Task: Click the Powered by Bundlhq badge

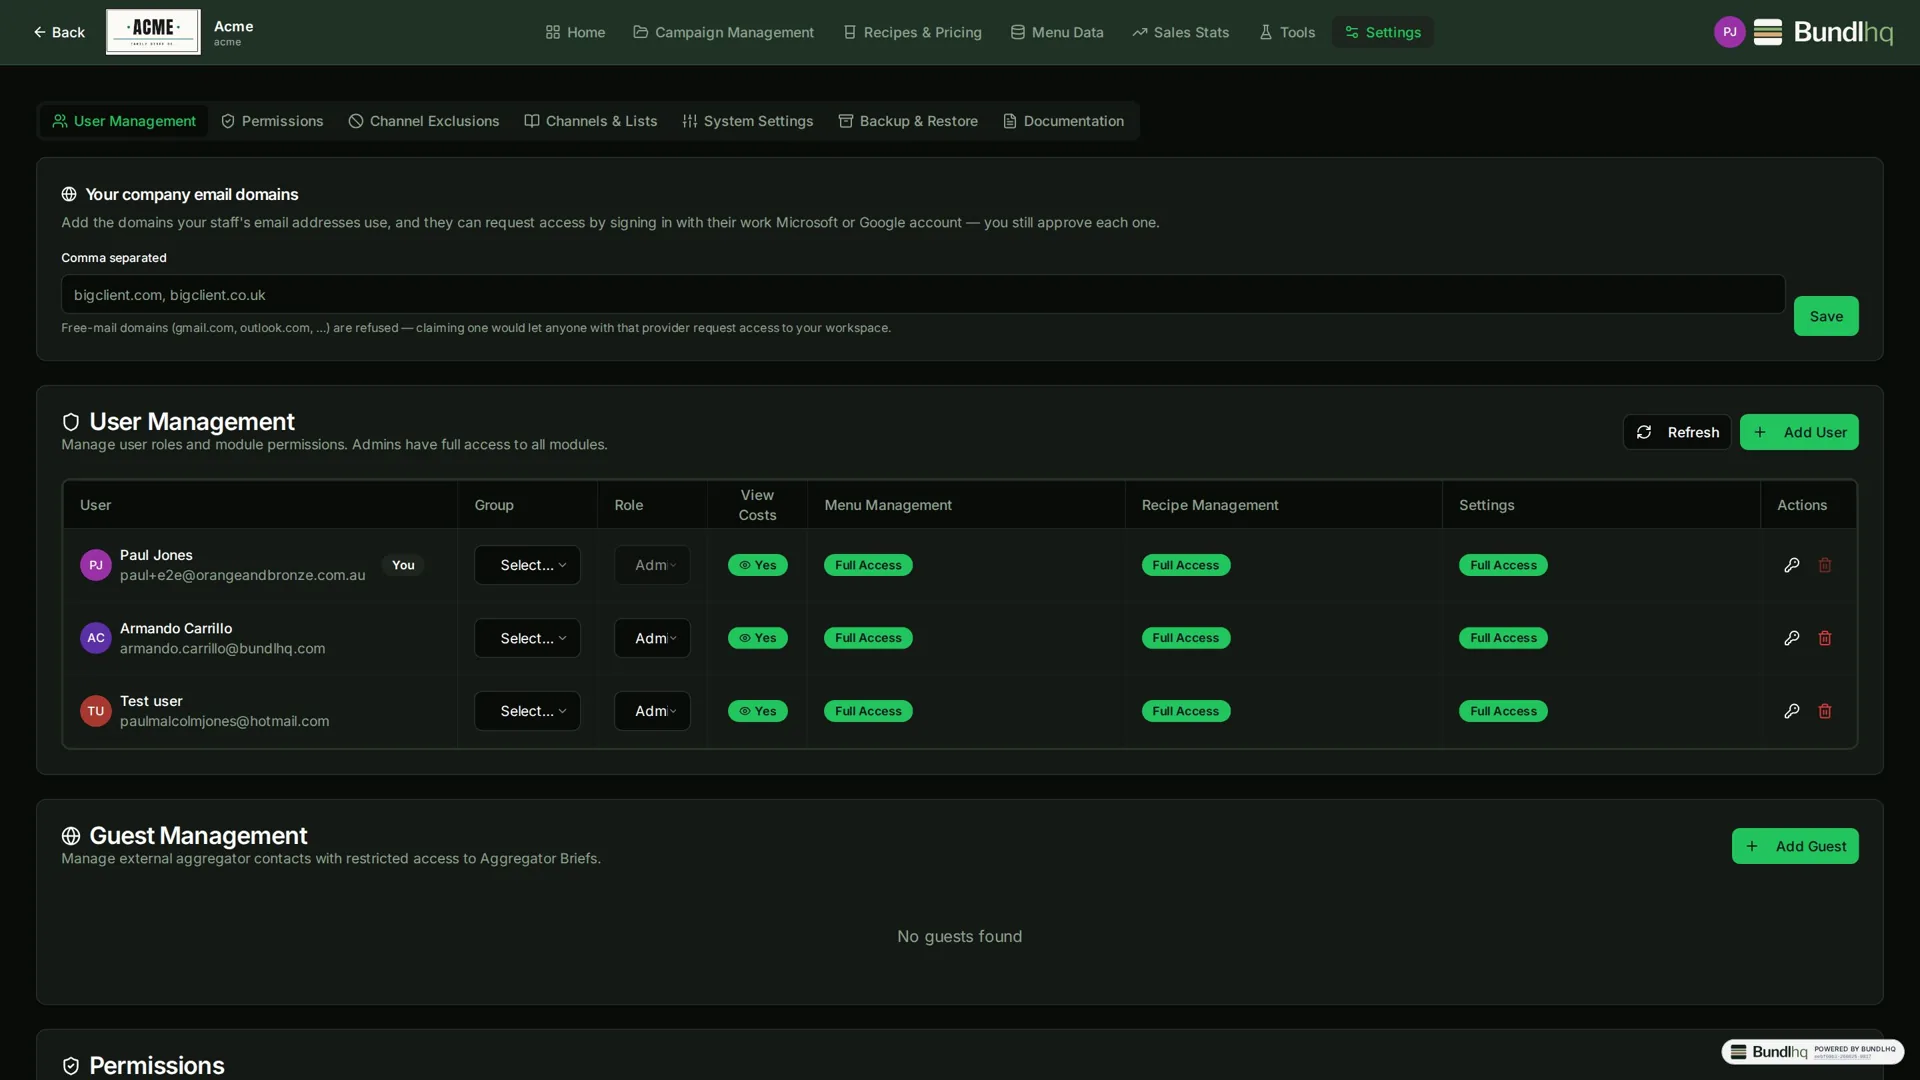Action: coord(1813,1052)
